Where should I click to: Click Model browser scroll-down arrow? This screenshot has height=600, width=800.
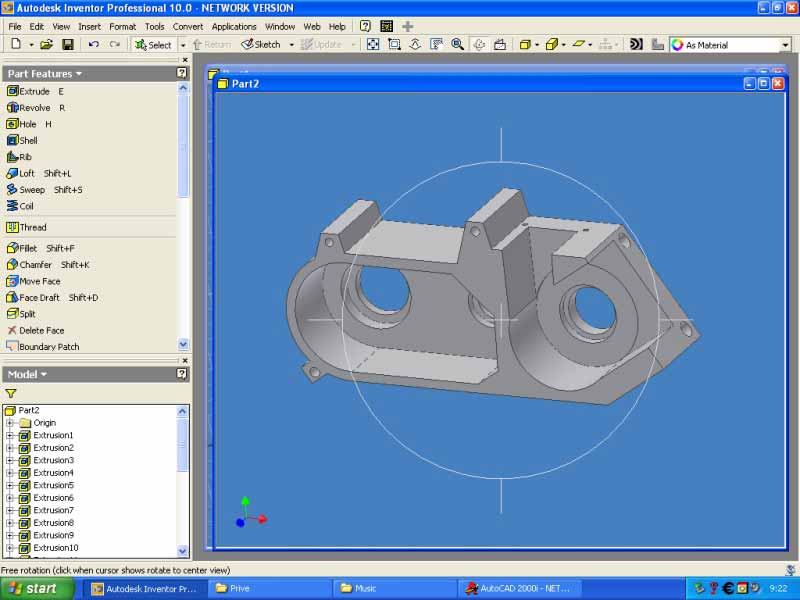point(183,551)
